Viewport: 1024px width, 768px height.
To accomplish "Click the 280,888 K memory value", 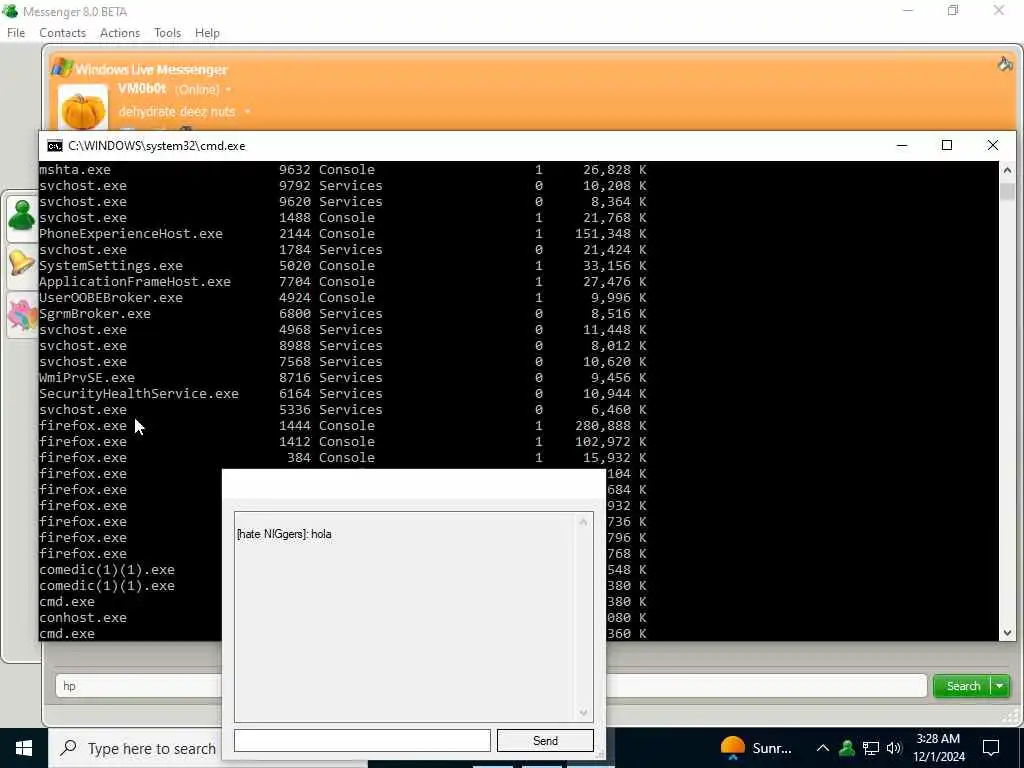I will coord(610,425).
